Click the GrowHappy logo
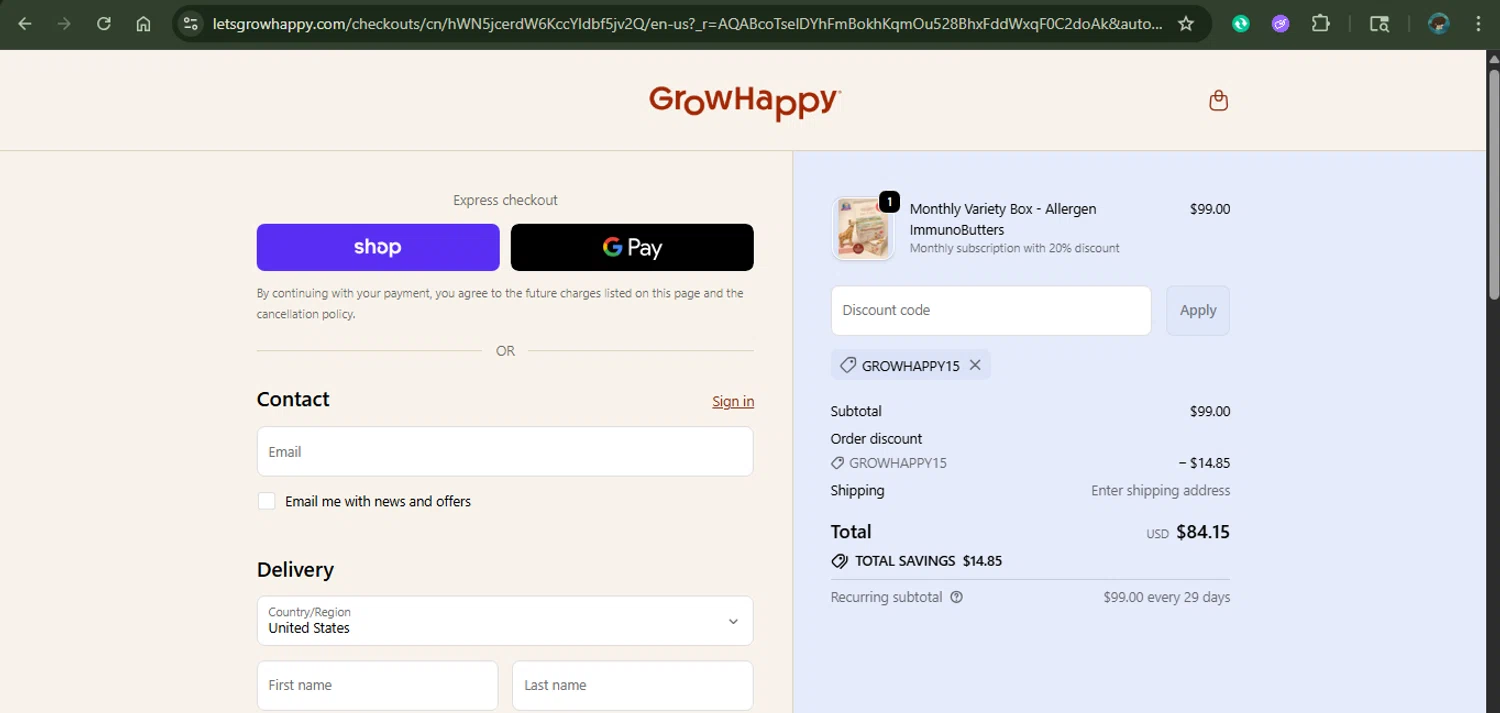 tap(745, 101)
